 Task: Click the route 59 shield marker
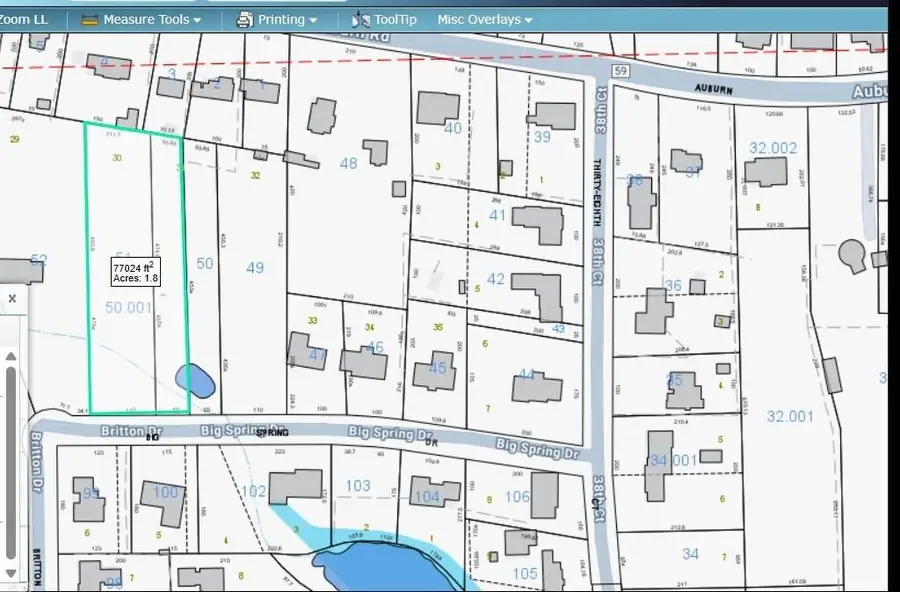(619, 71)
